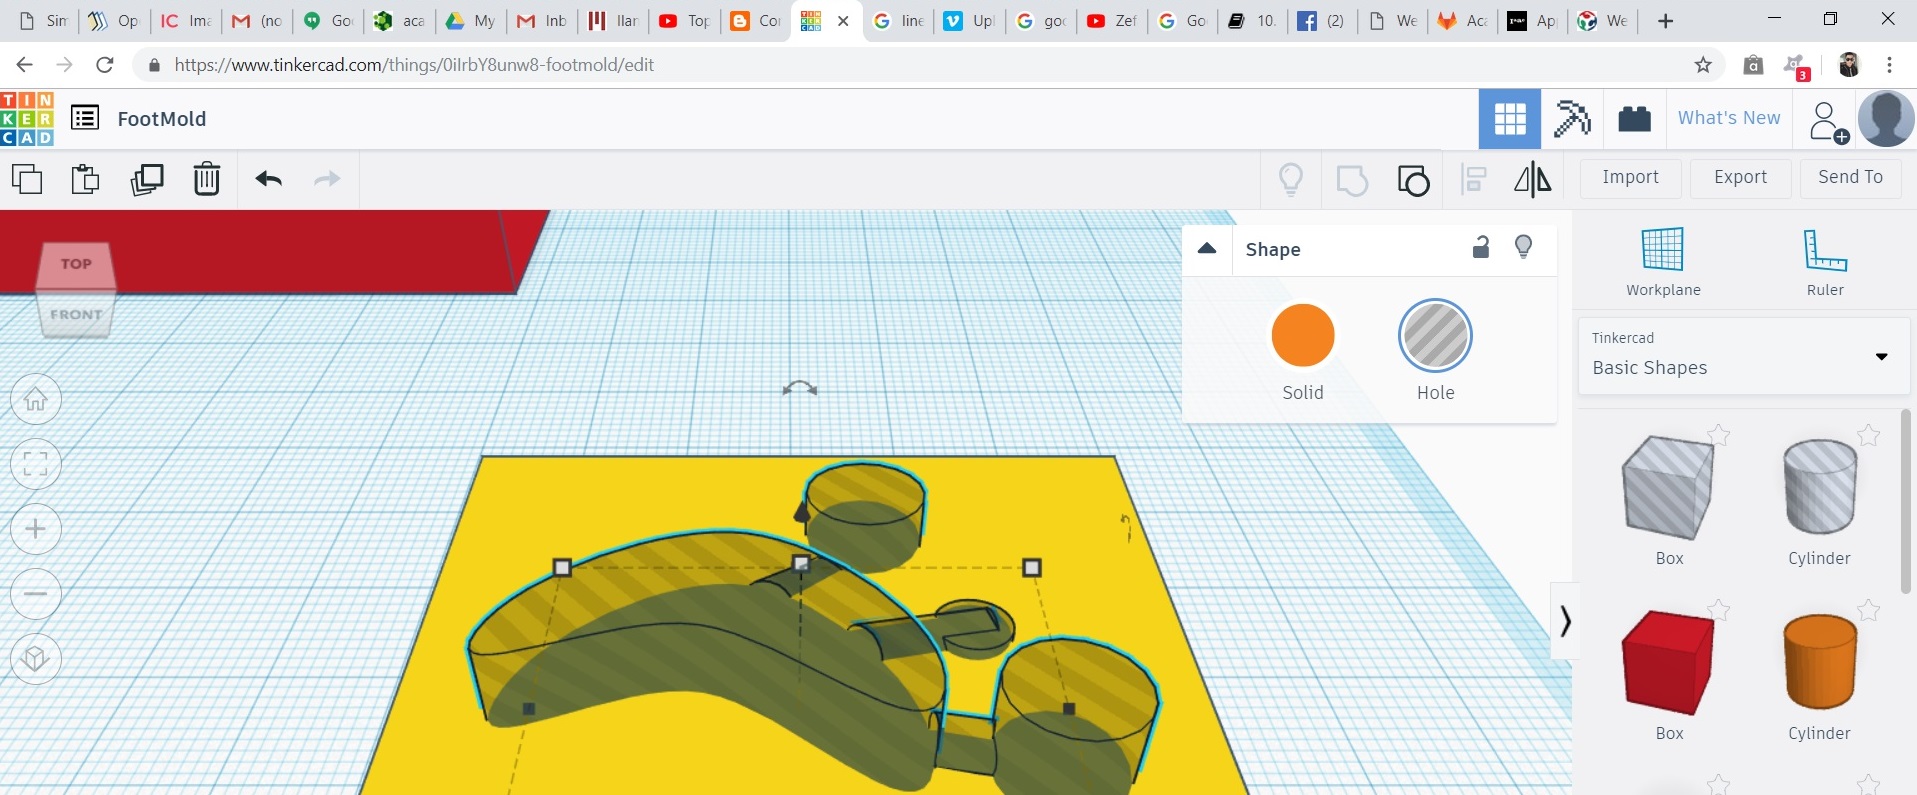Click the TOP face of view cube
Viewport: 1917px width, 795px height.
click(x=76, y=265)
